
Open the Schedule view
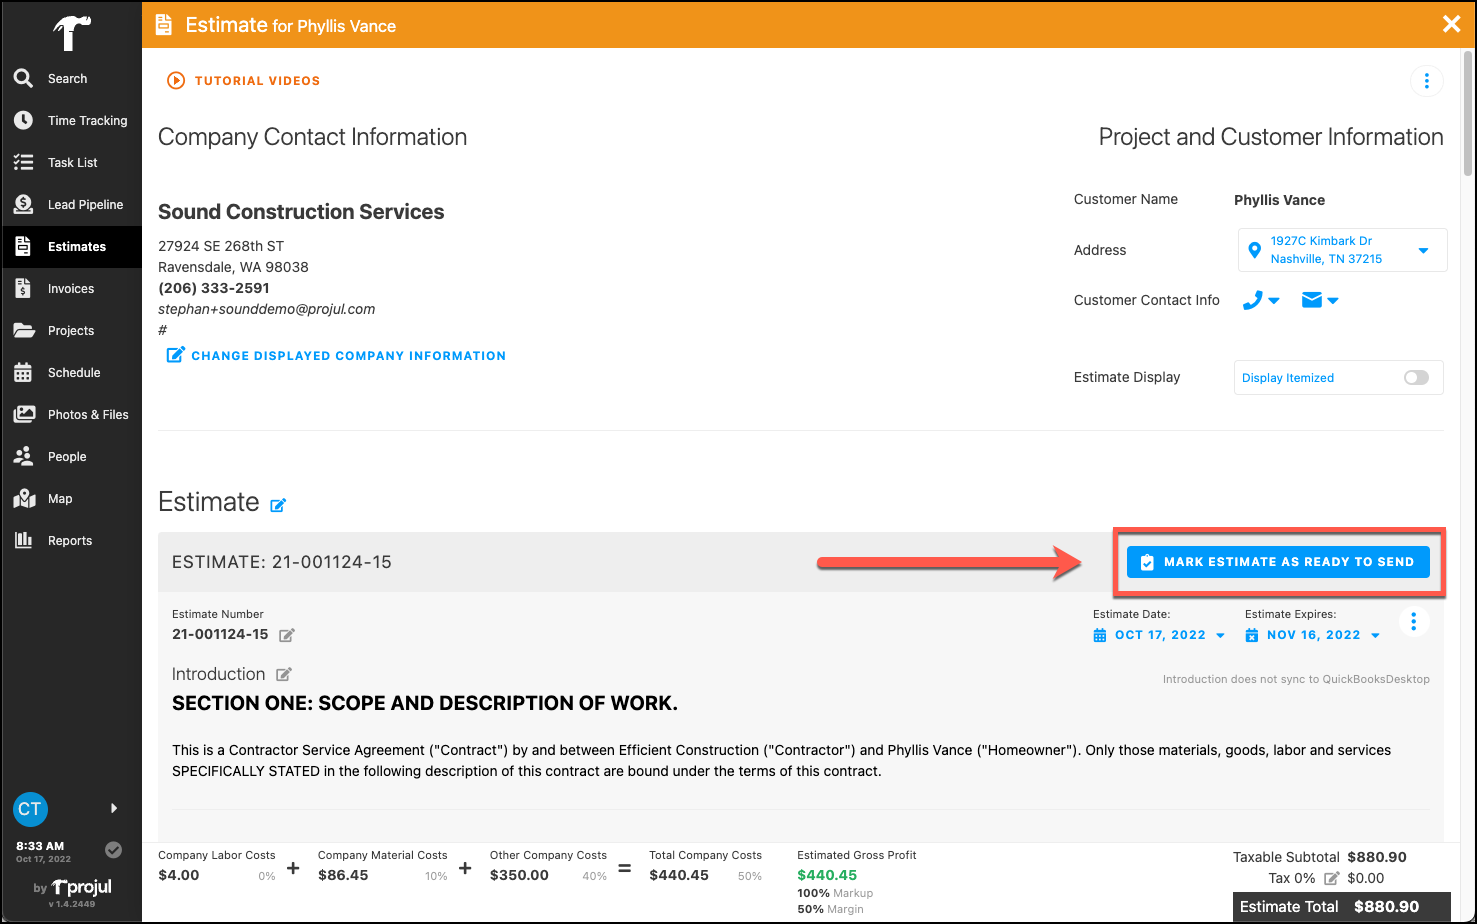pyautogui.click(x=75, y=372)
